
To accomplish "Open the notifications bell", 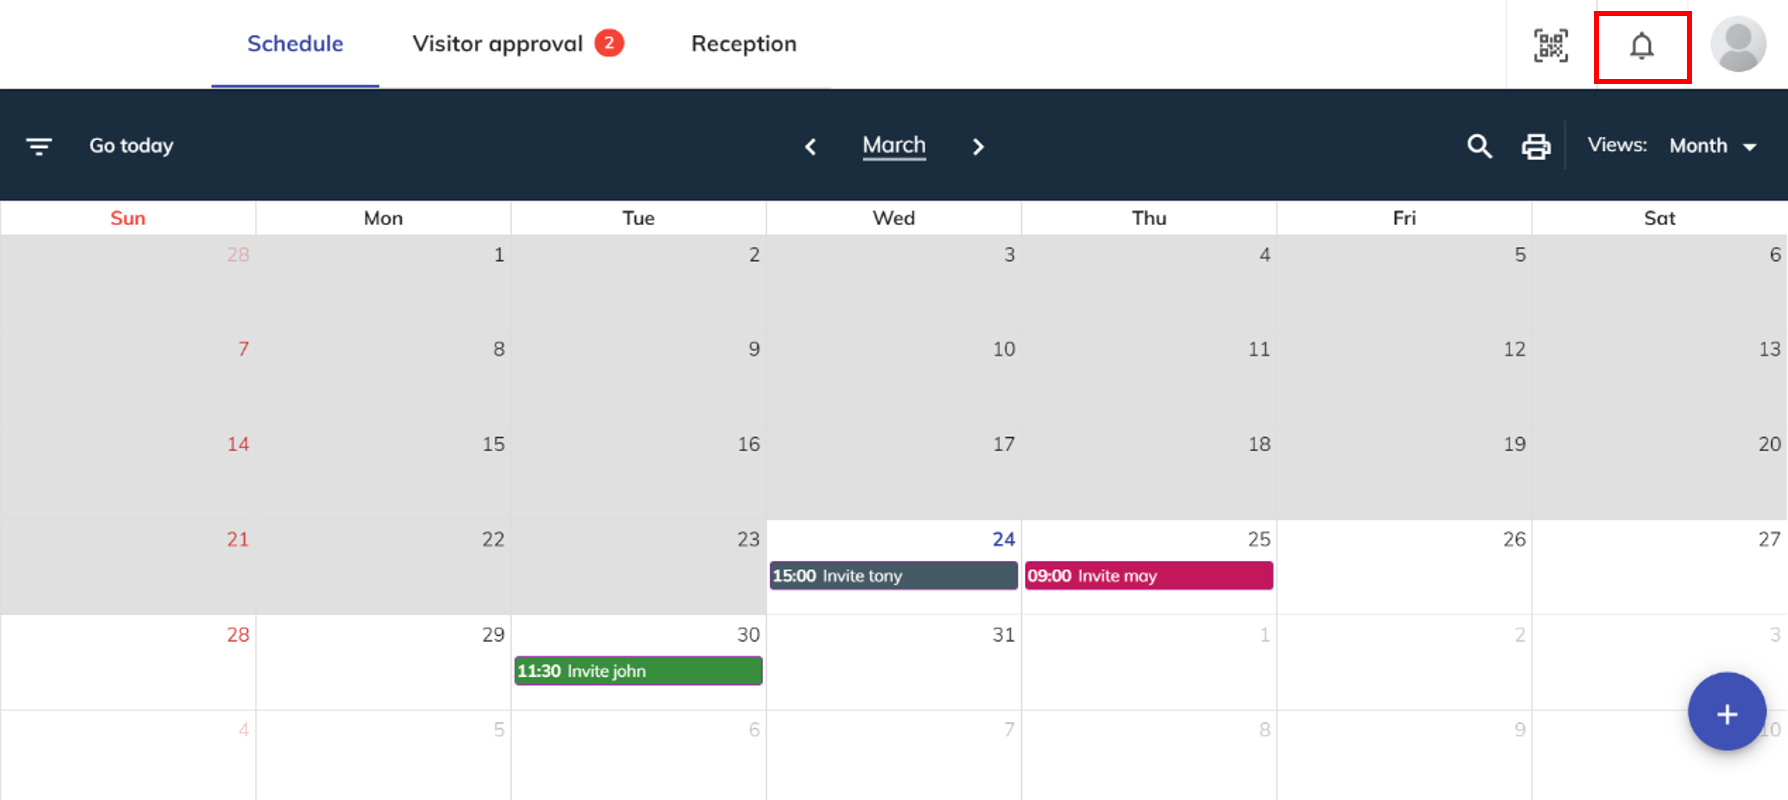I will click(1642, 46).
